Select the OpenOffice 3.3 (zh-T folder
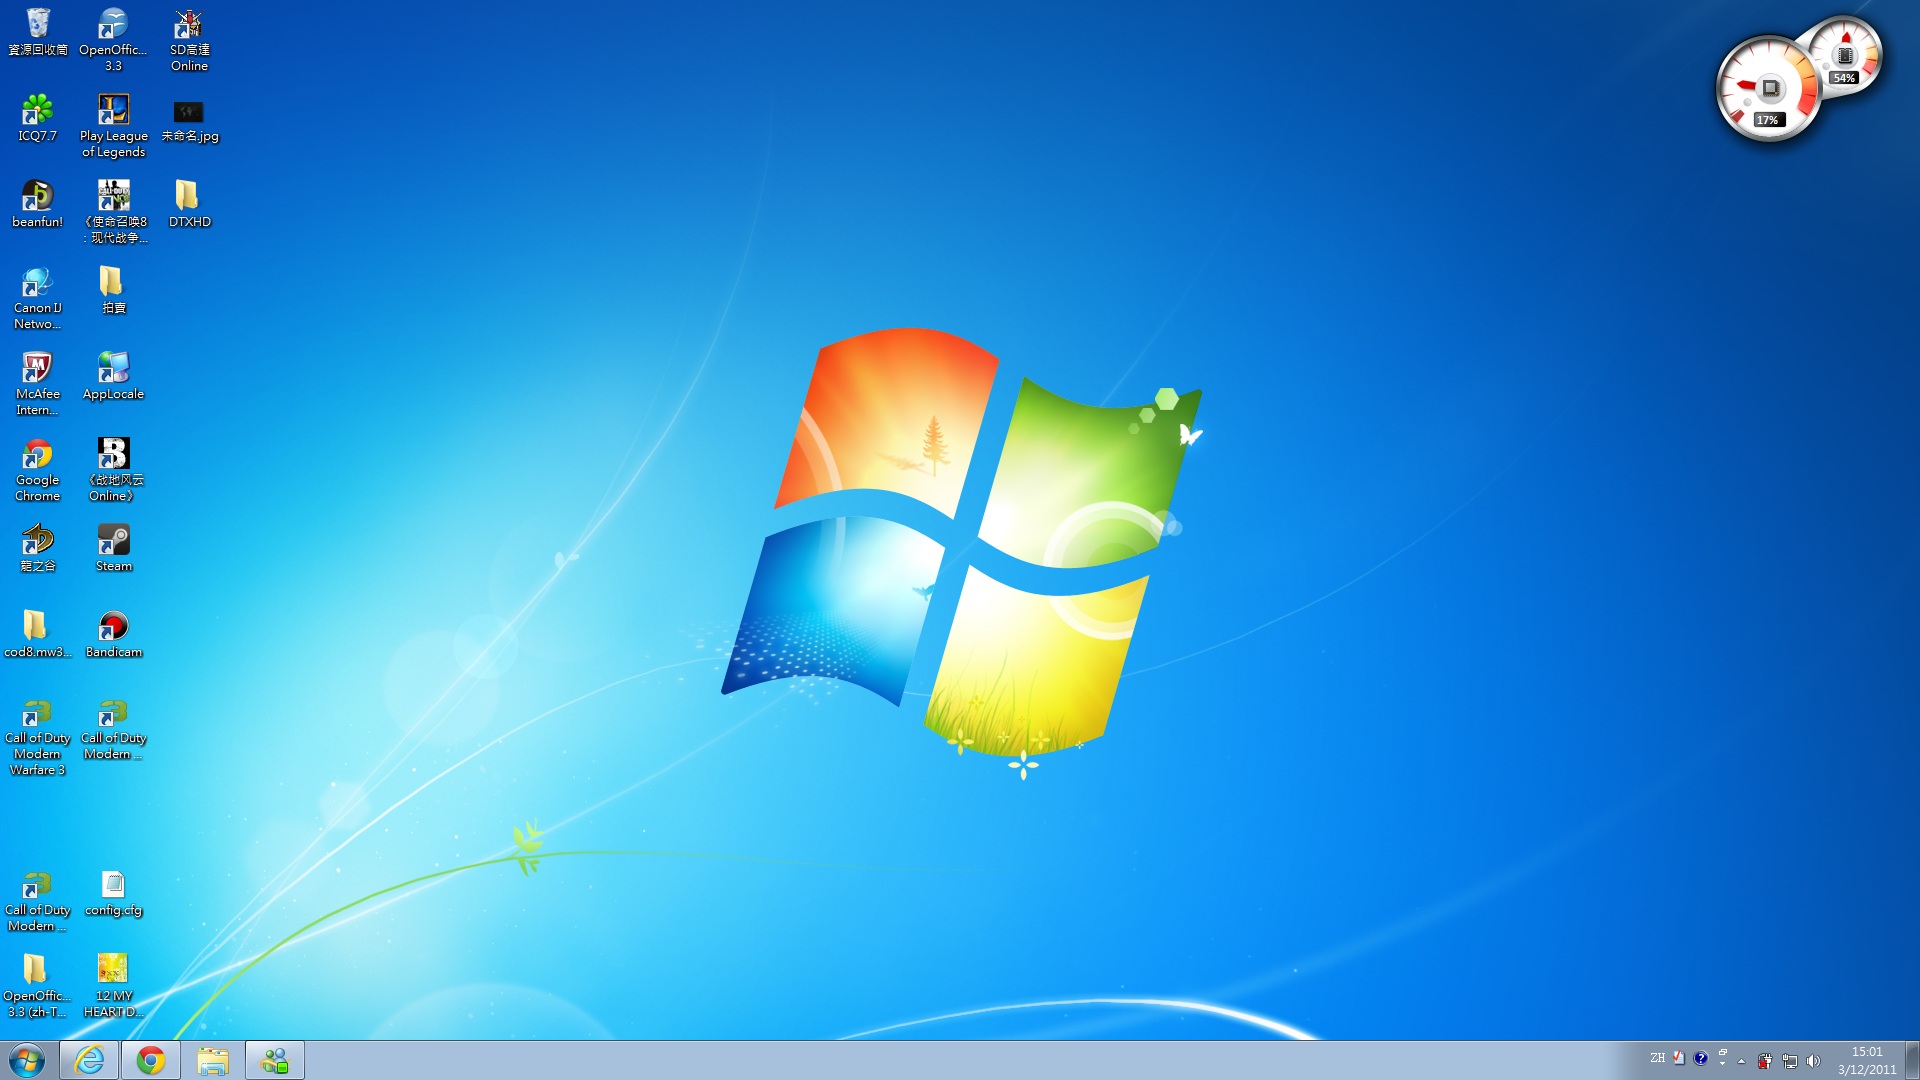 (38, 986)
